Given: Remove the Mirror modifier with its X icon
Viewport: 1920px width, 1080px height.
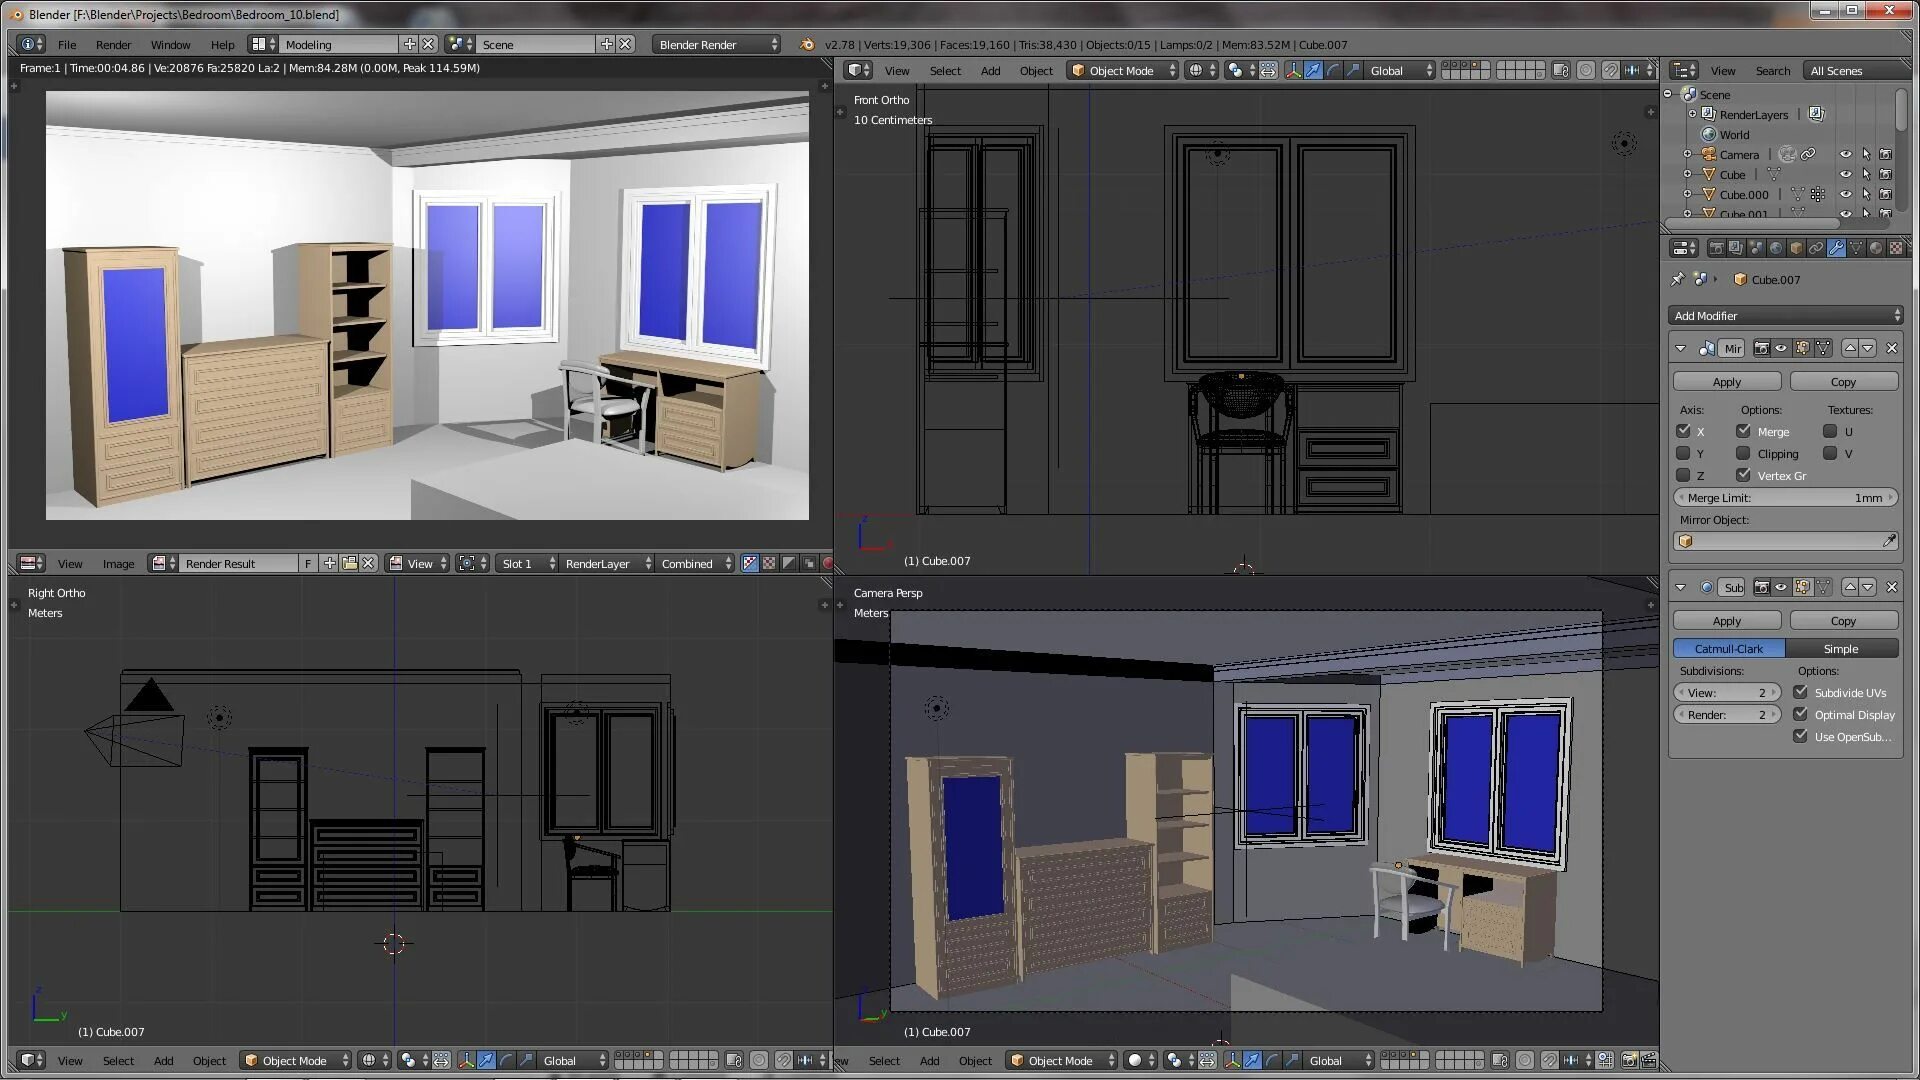Looking at the screenshot, I should [1891, 348].
